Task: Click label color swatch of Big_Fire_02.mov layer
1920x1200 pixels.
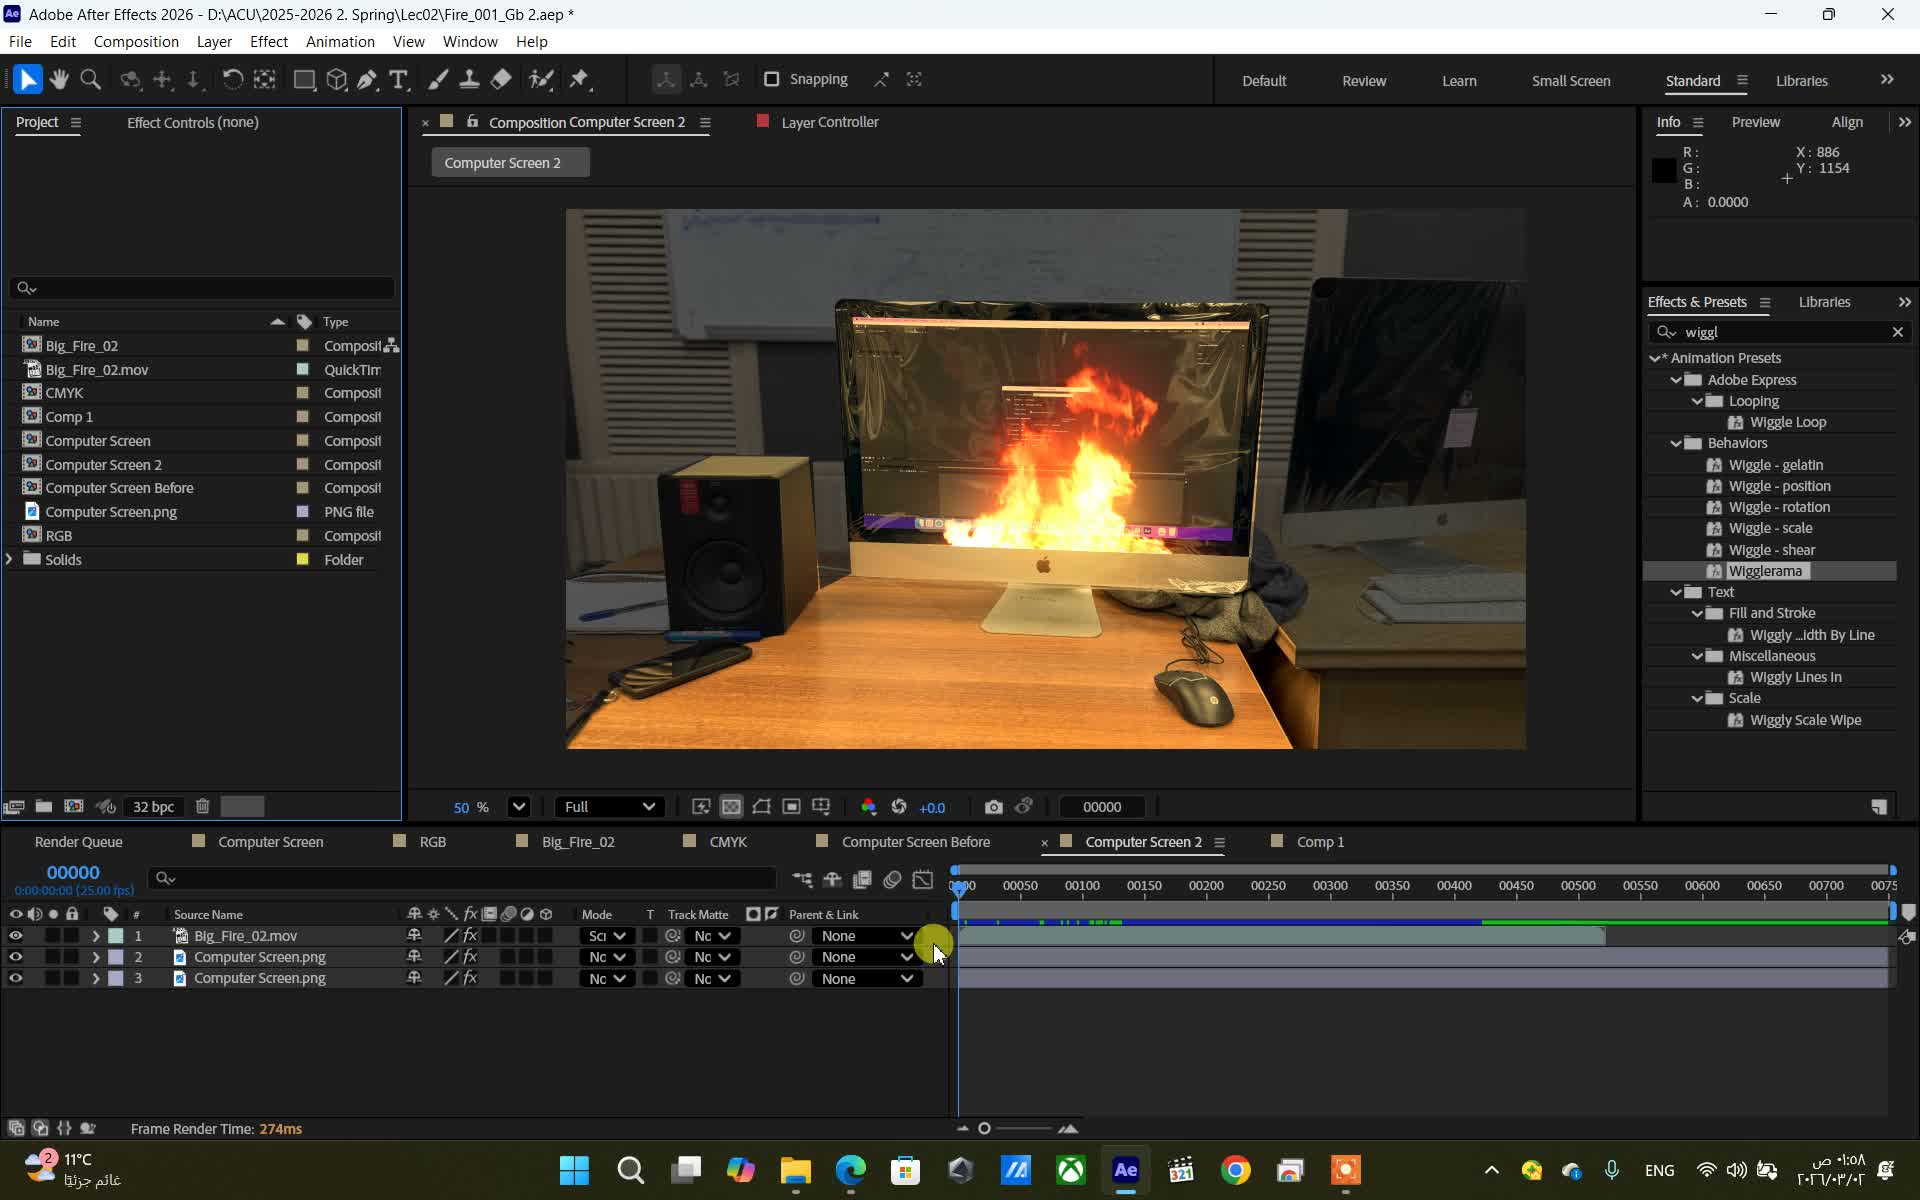Action: point(116,936)
